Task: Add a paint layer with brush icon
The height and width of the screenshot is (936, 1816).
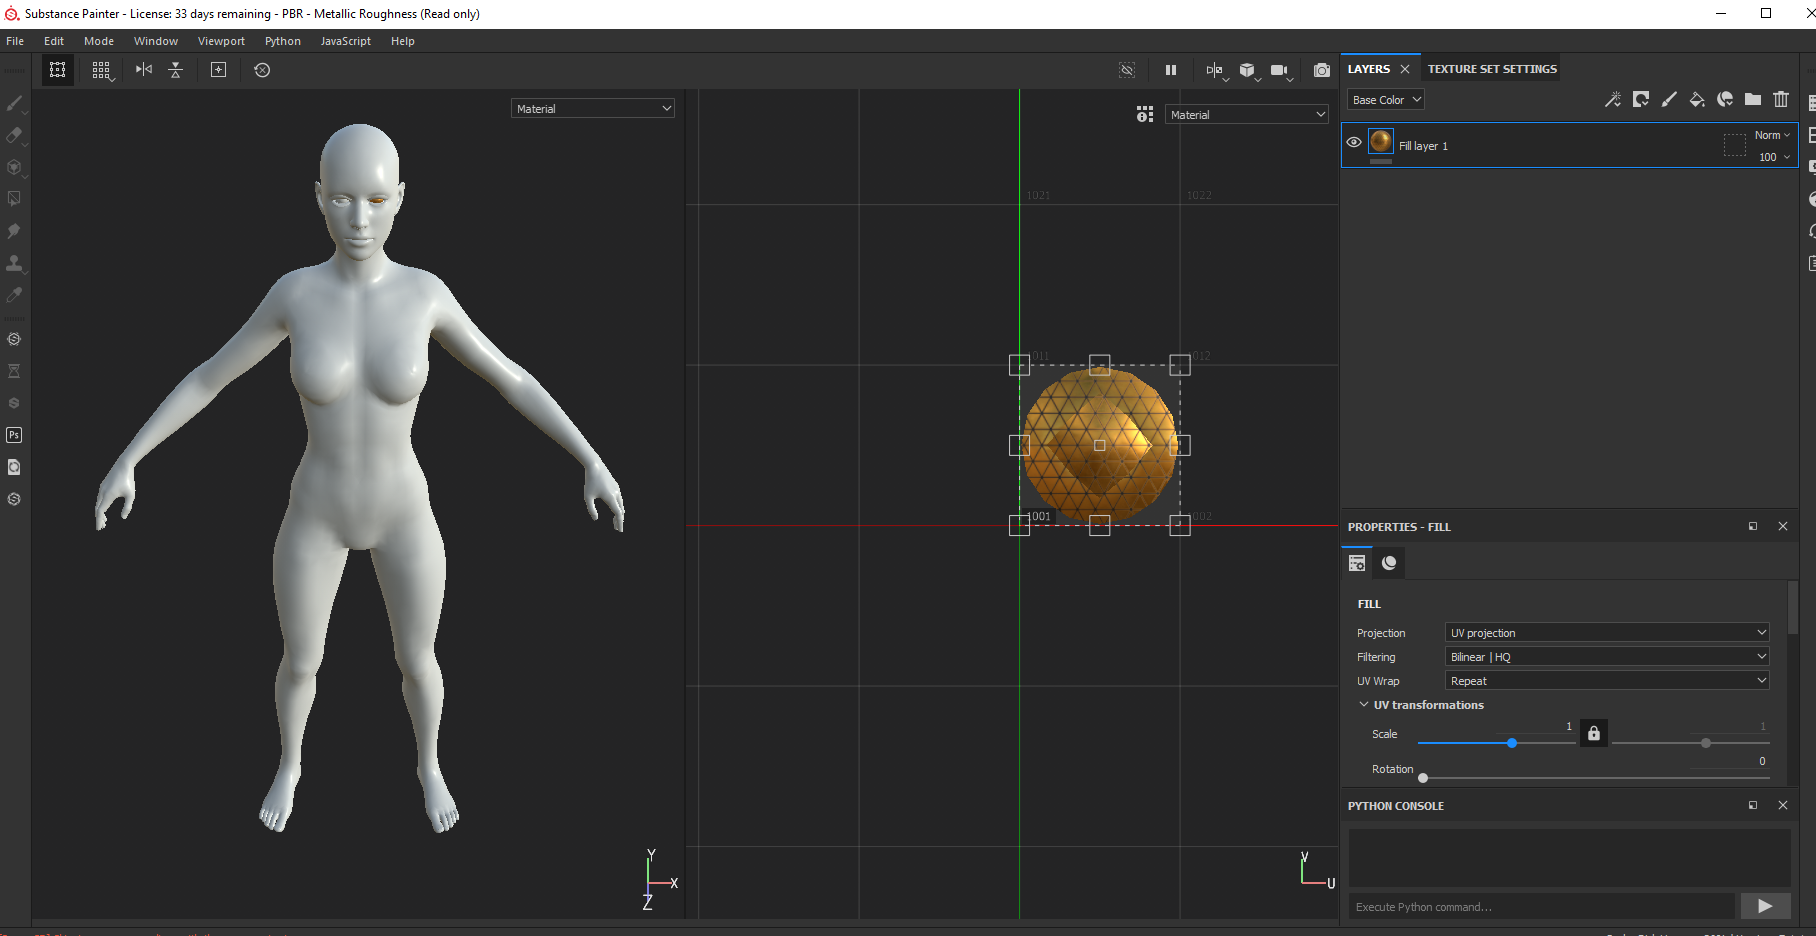Action: (1669, 99)
